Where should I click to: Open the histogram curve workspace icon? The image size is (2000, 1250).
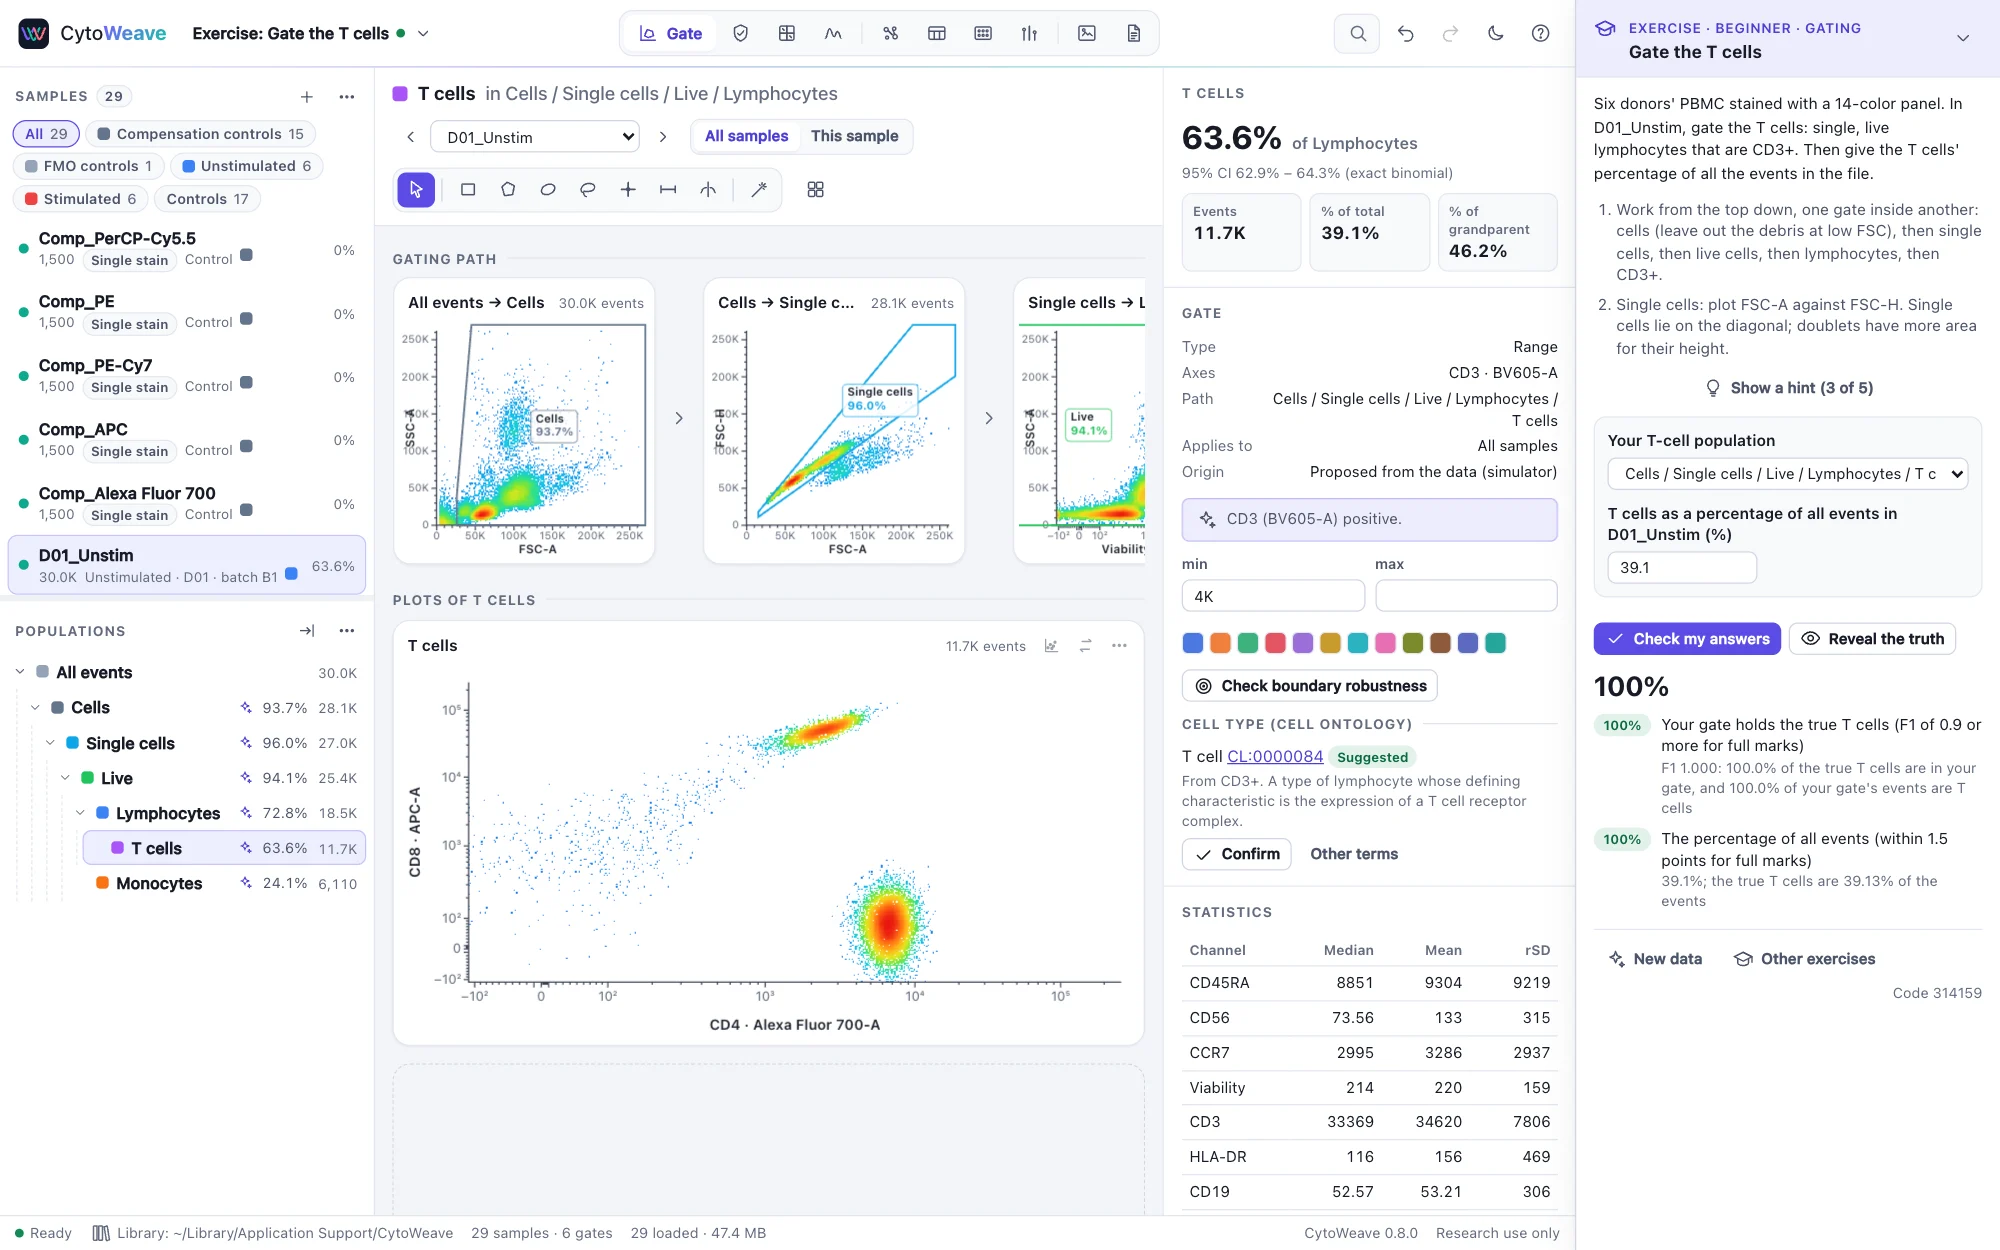pyautogui.click(x=833, y=33)
